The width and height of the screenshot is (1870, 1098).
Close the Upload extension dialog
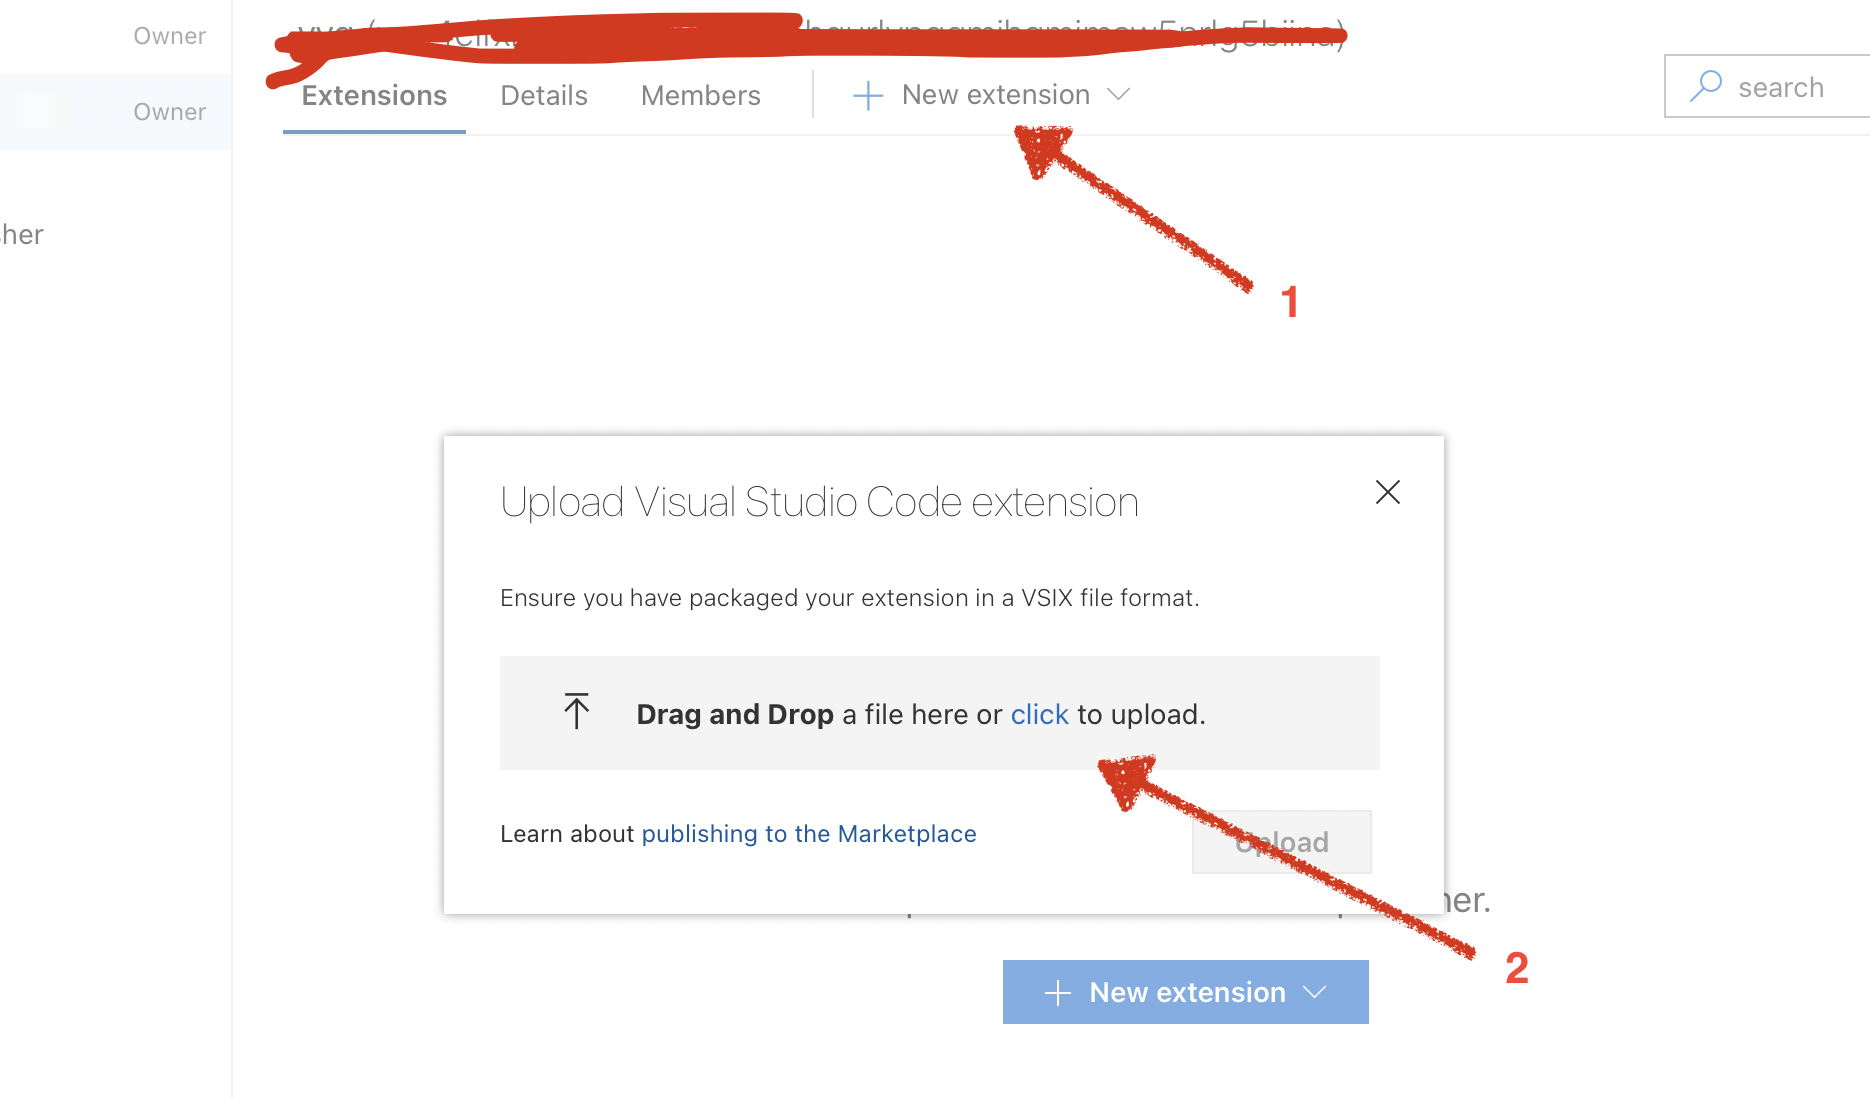[1387, 492]
